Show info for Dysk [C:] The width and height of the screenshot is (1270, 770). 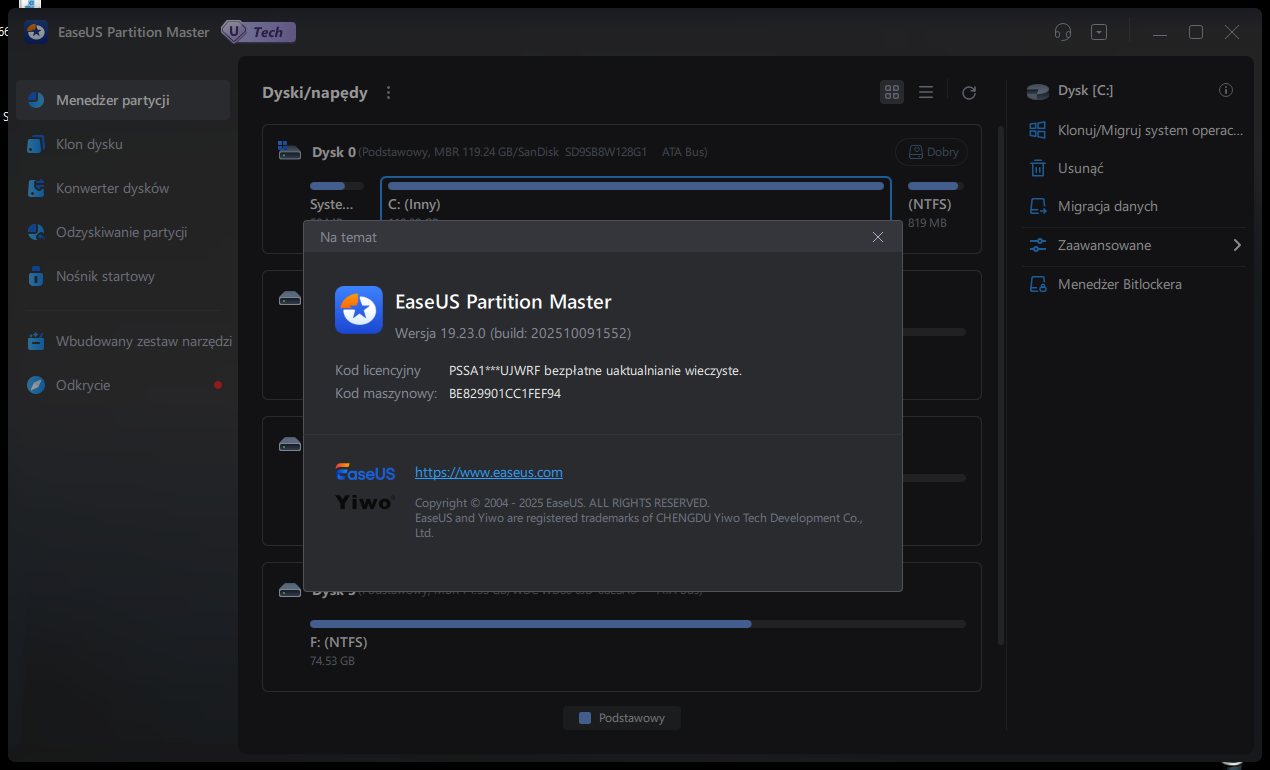pos(1226,90)
